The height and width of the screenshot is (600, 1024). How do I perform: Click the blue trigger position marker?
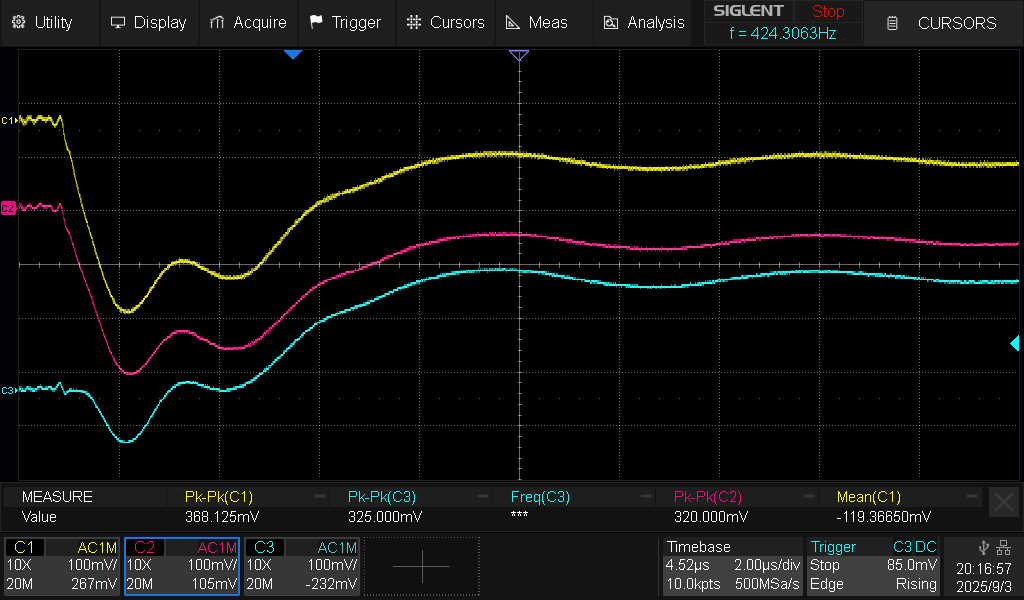click(292, 55)
